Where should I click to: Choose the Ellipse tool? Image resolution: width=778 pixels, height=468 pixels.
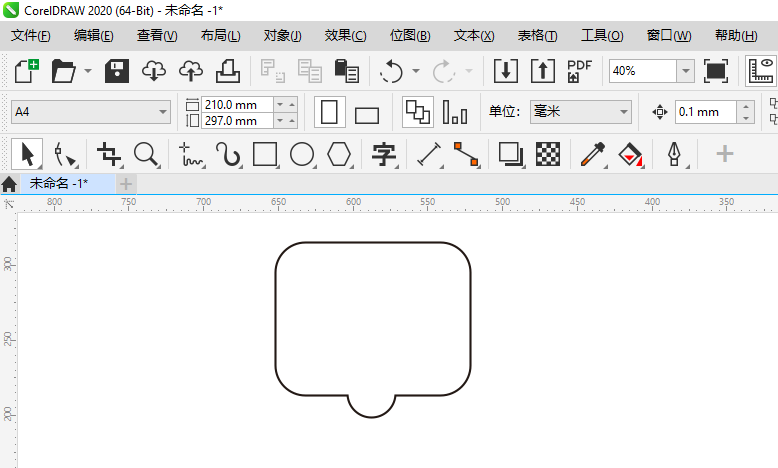[x=302, y=154]
